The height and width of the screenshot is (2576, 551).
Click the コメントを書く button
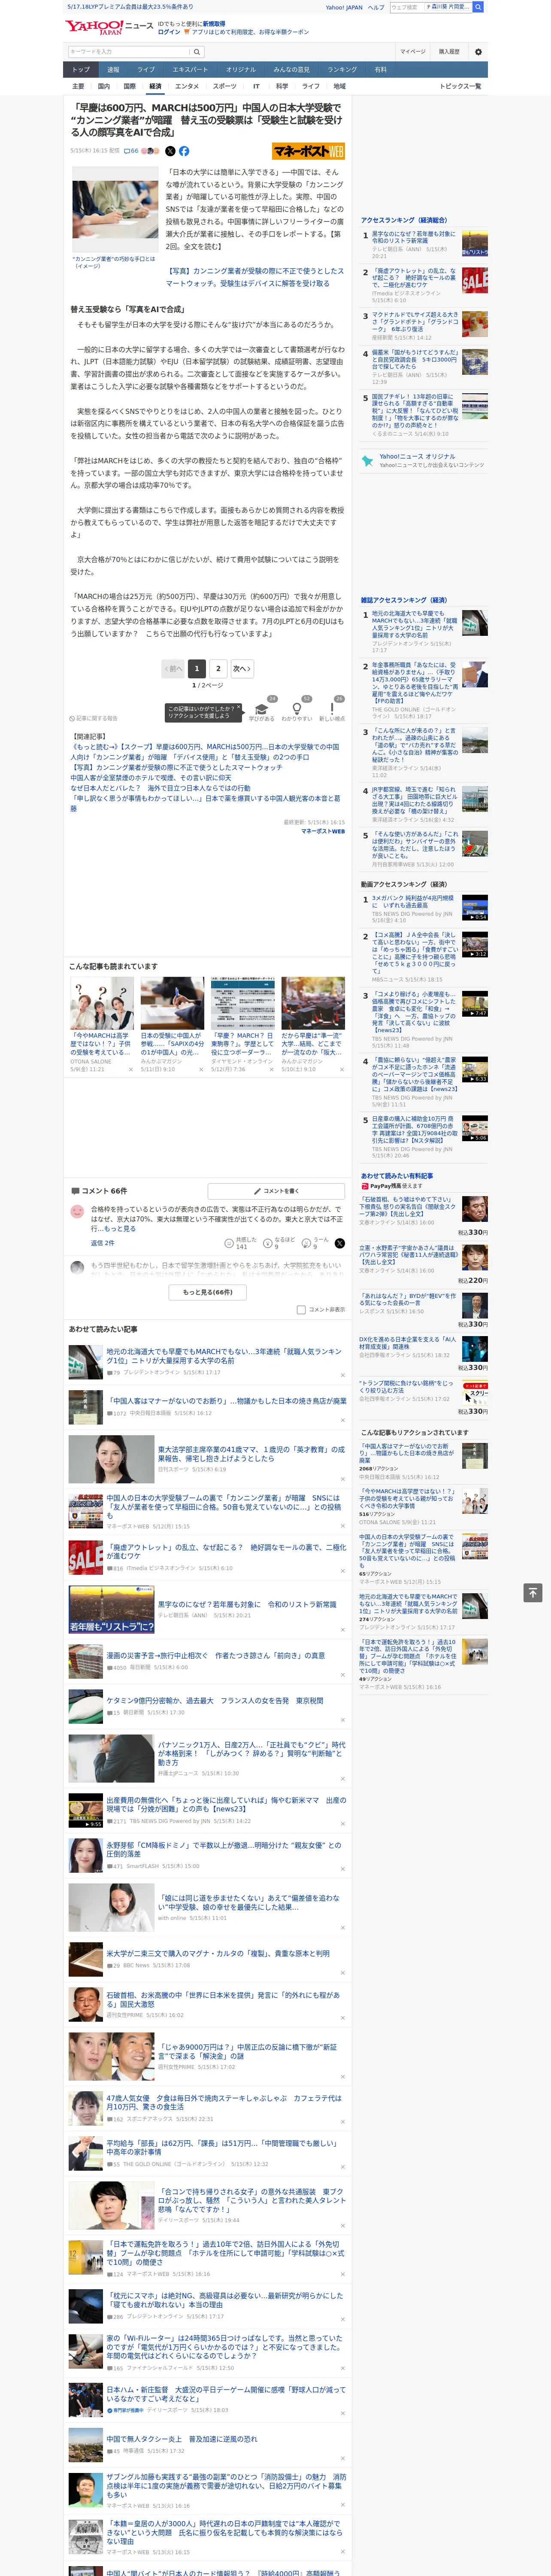tap(276, 1191)
